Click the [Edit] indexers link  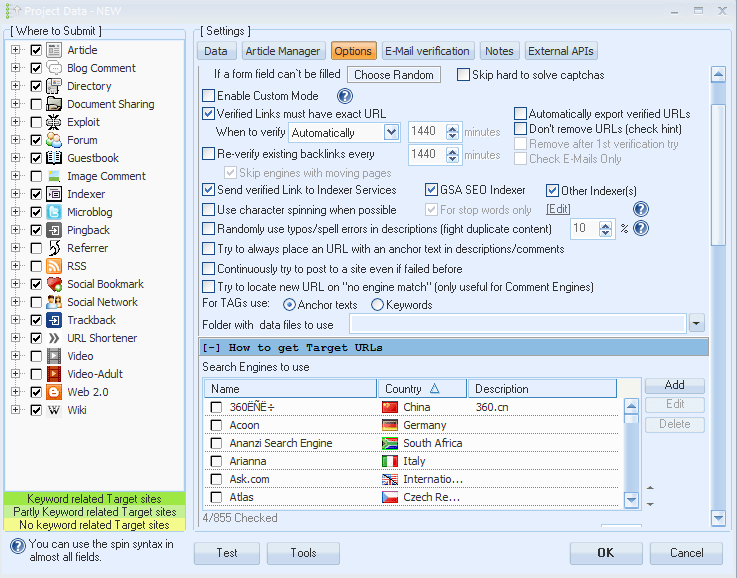point(558,209)
